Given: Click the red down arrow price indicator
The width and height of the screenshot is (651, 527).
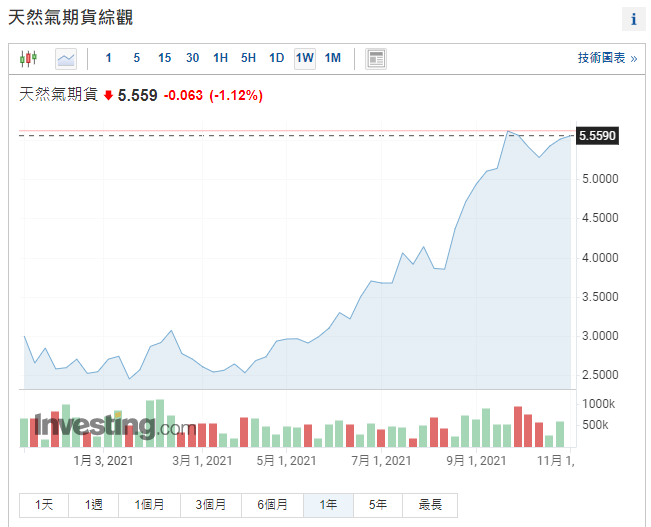Looking at the screenshot, I should click(x=108, y=96).
